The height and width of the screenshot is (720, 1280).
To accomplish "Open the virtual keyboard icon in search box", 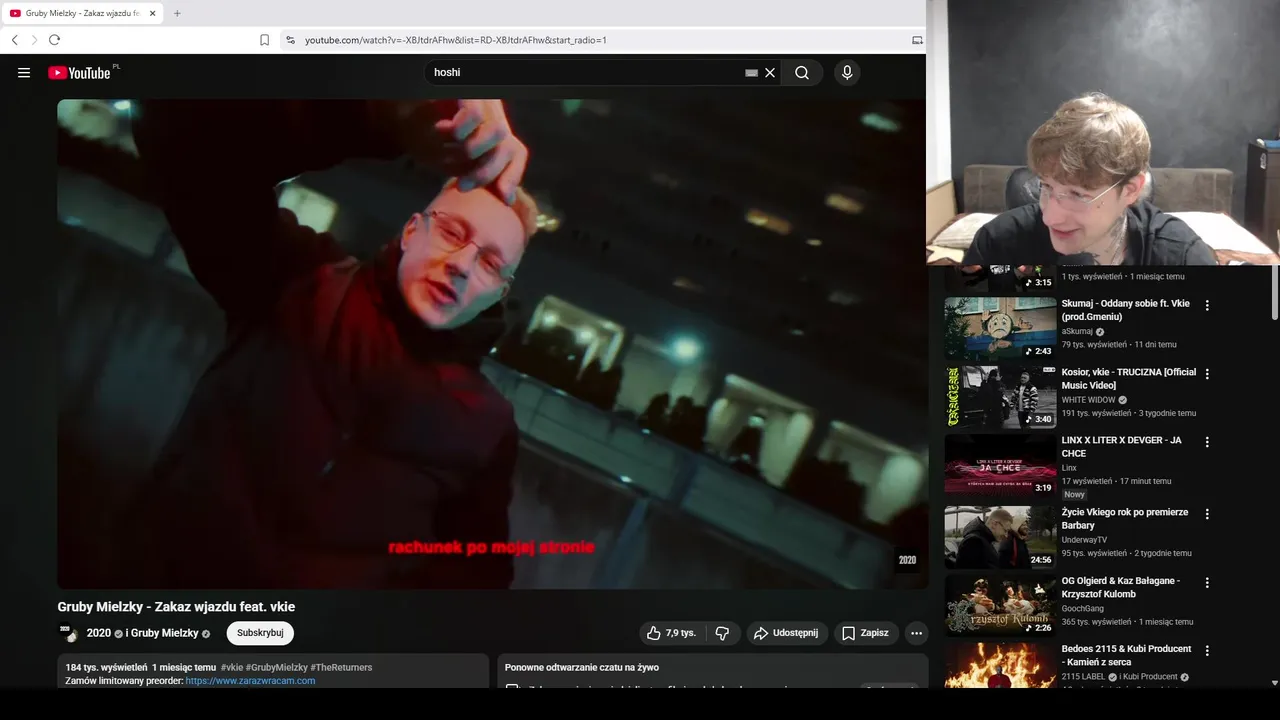I will pyautogui.click(x=751, y=73).
